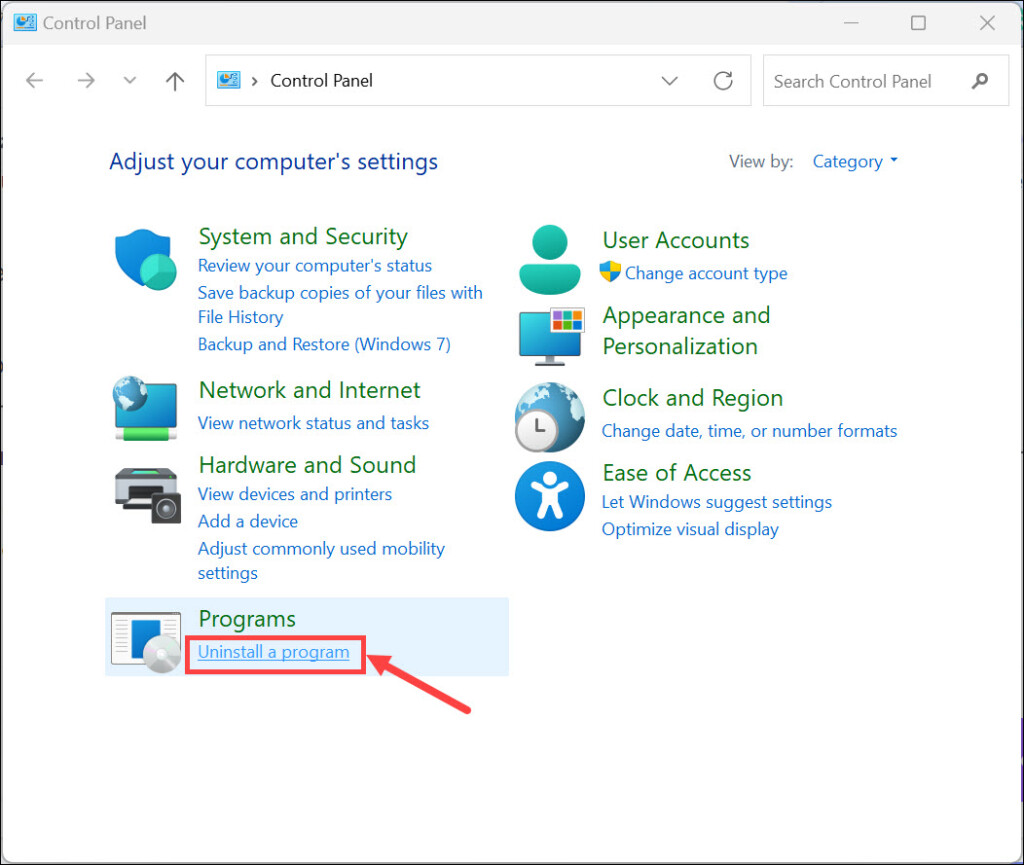Screen dimensions: 1024x865
Task: Maximize the Control Panel window
Action: 918,23
